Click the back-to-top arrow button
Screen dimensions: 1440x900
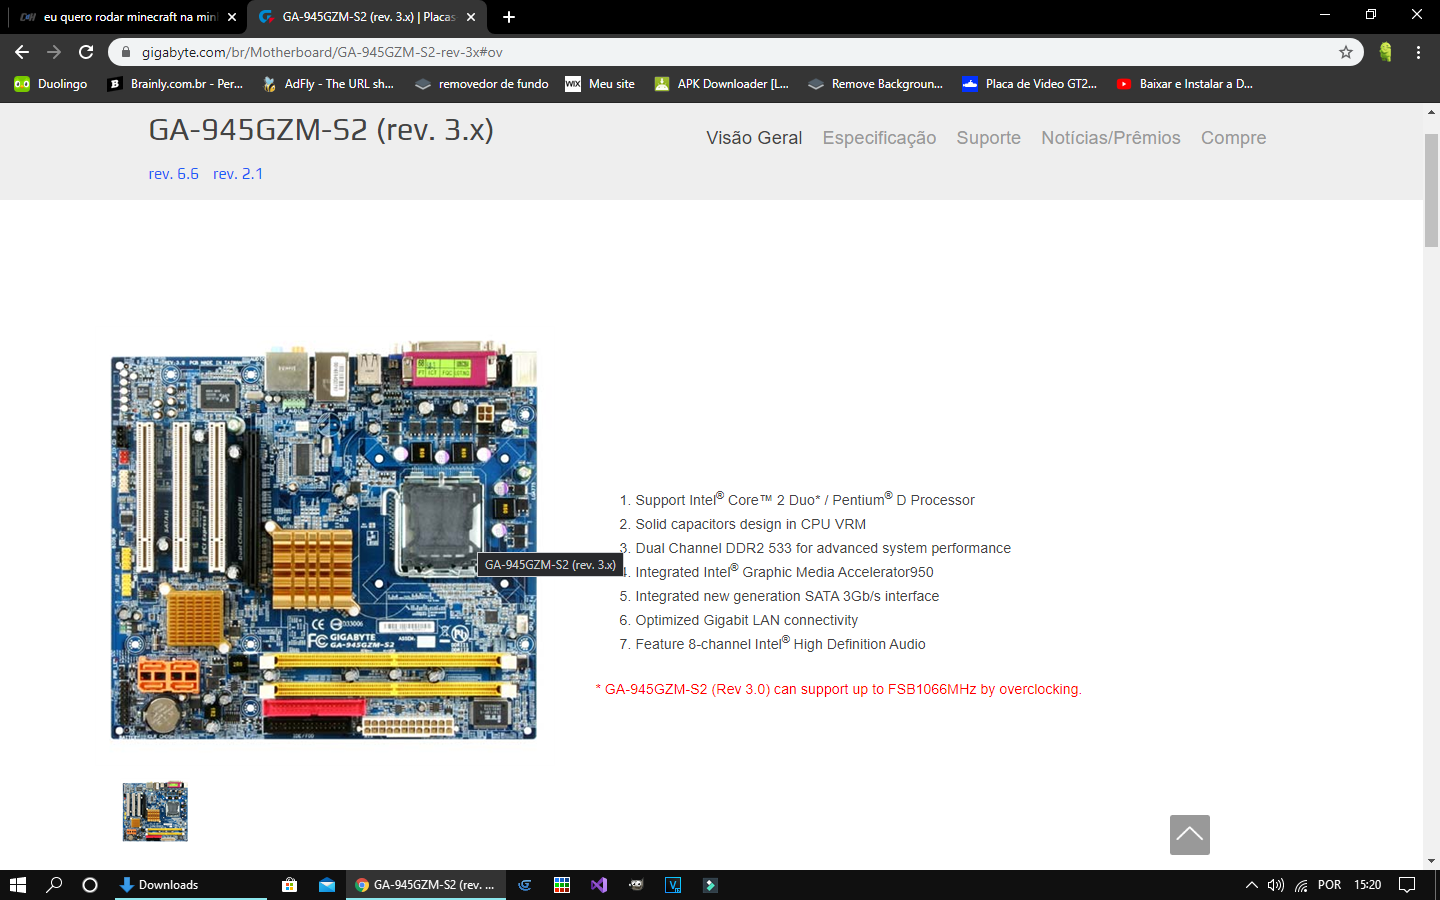(1190, 835)
